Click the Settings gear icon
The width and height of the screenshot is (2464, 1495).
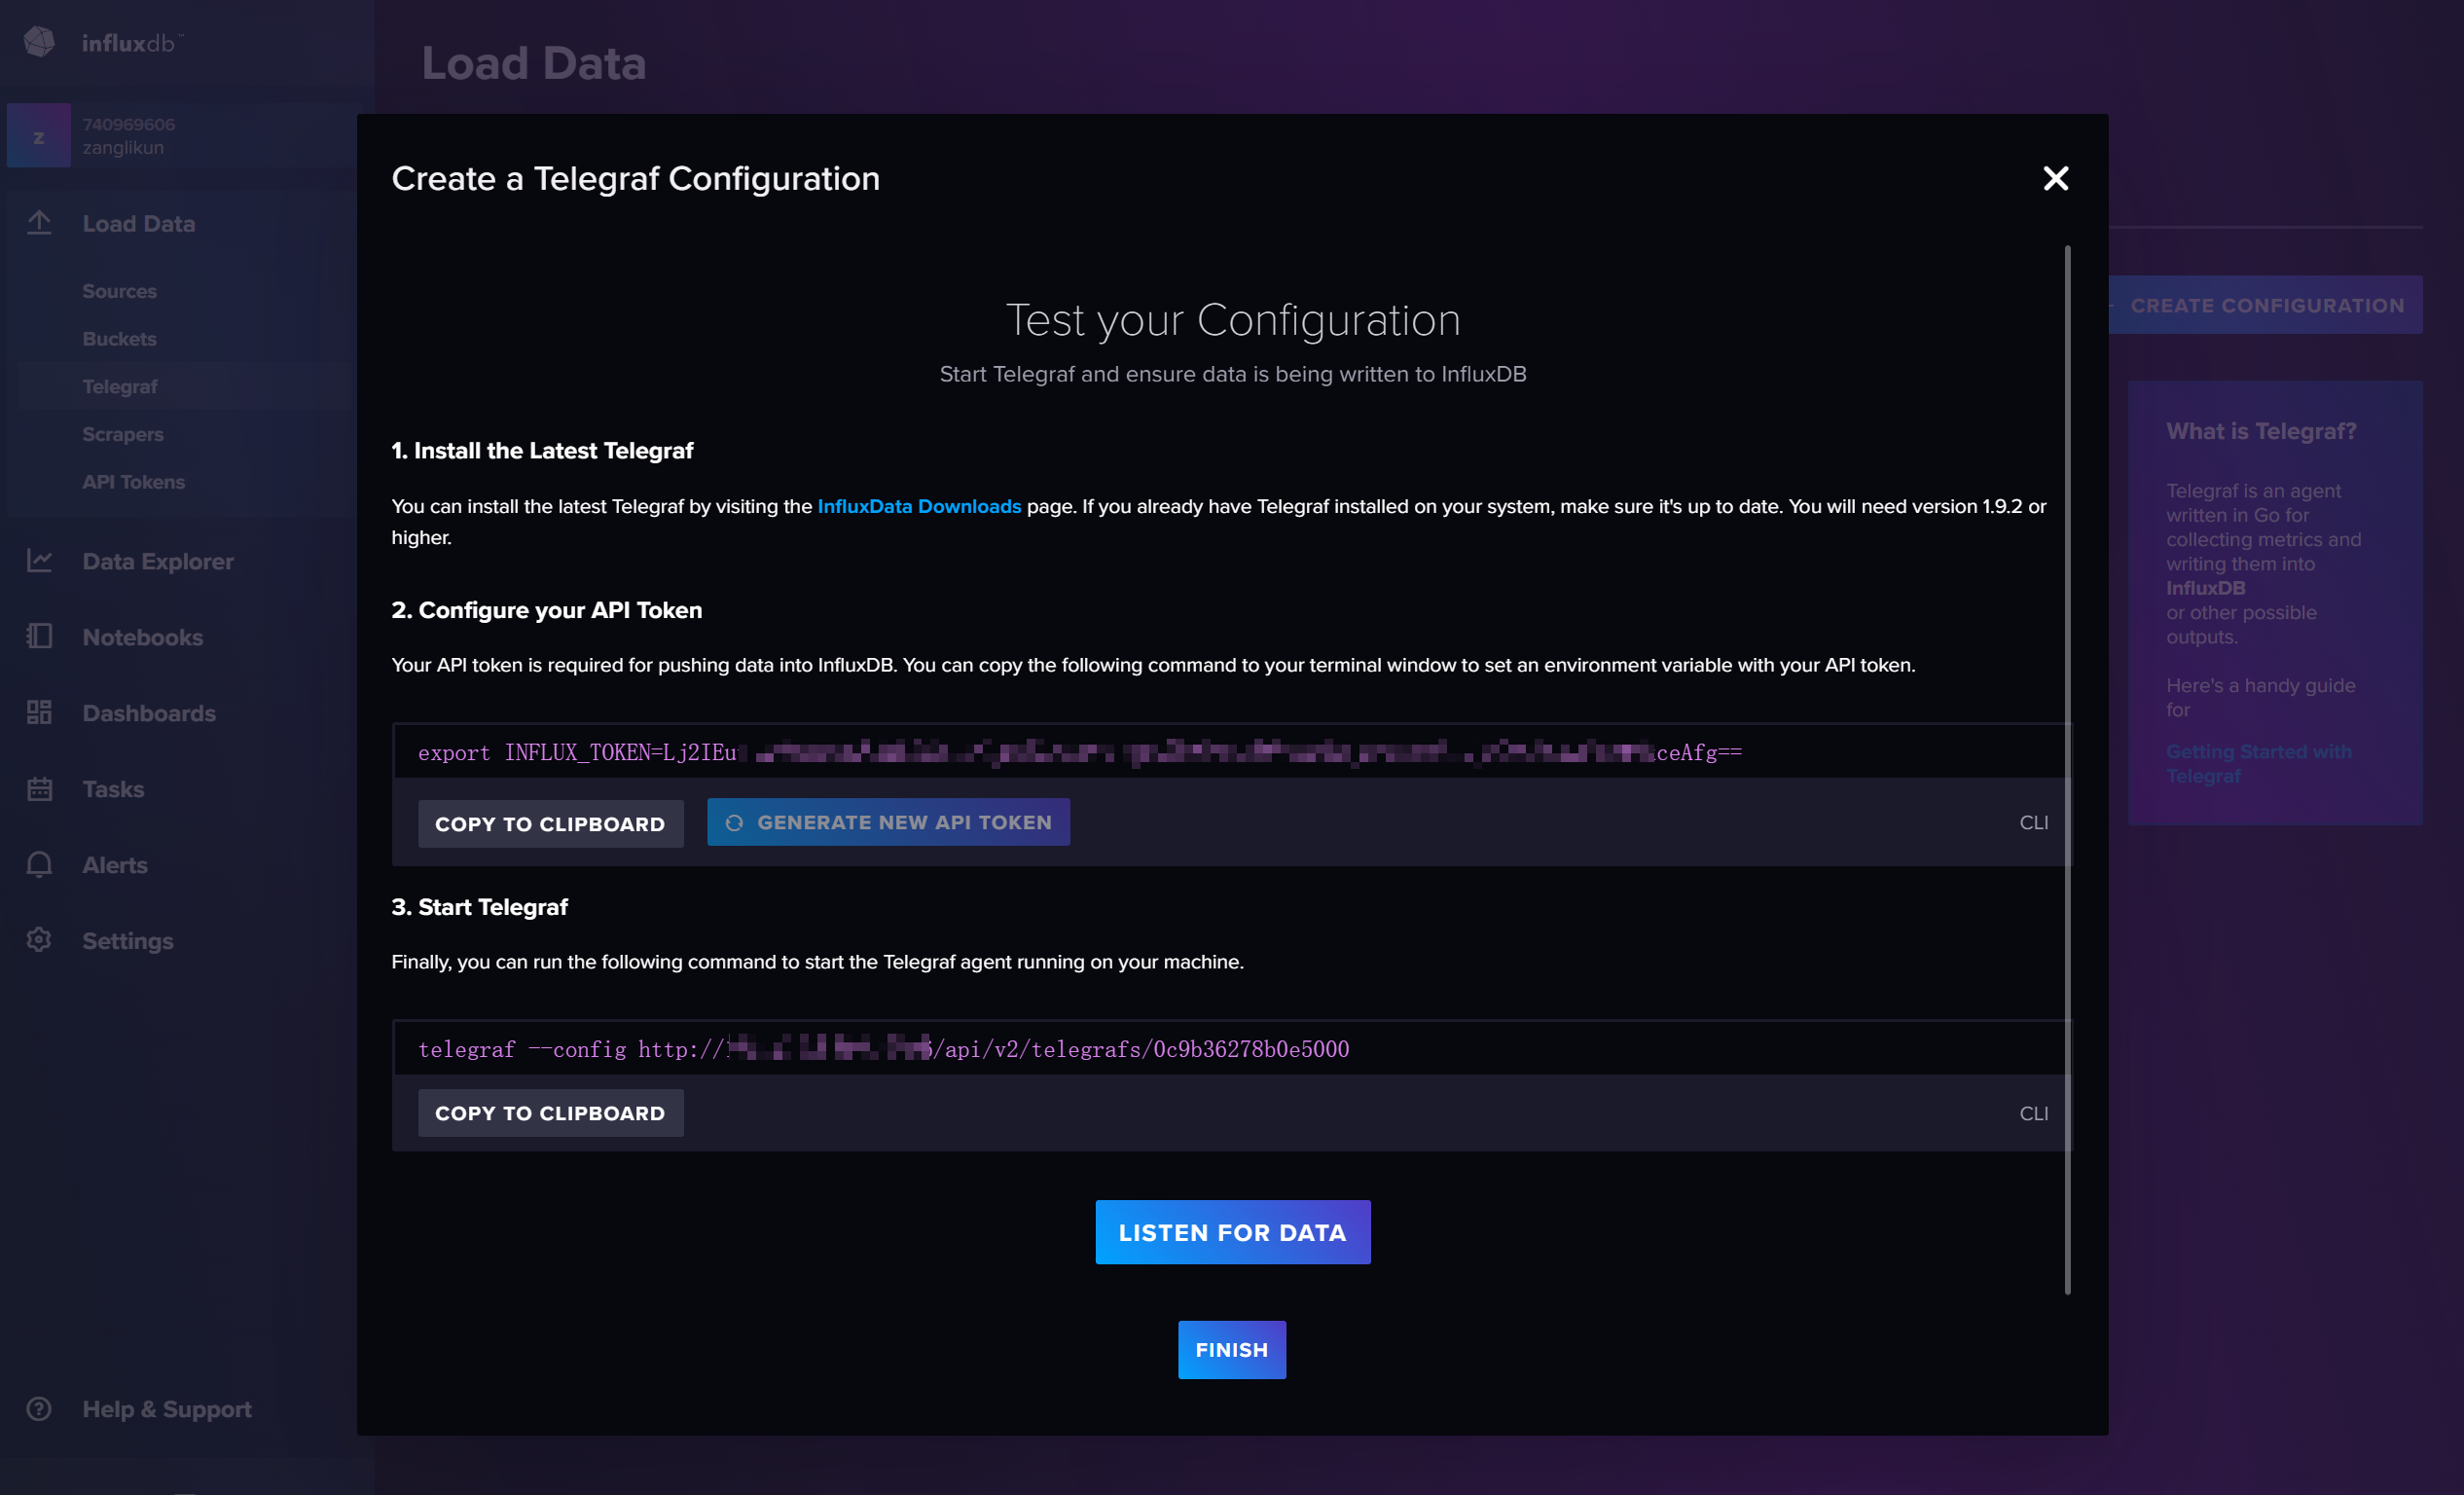coord(39,941)
